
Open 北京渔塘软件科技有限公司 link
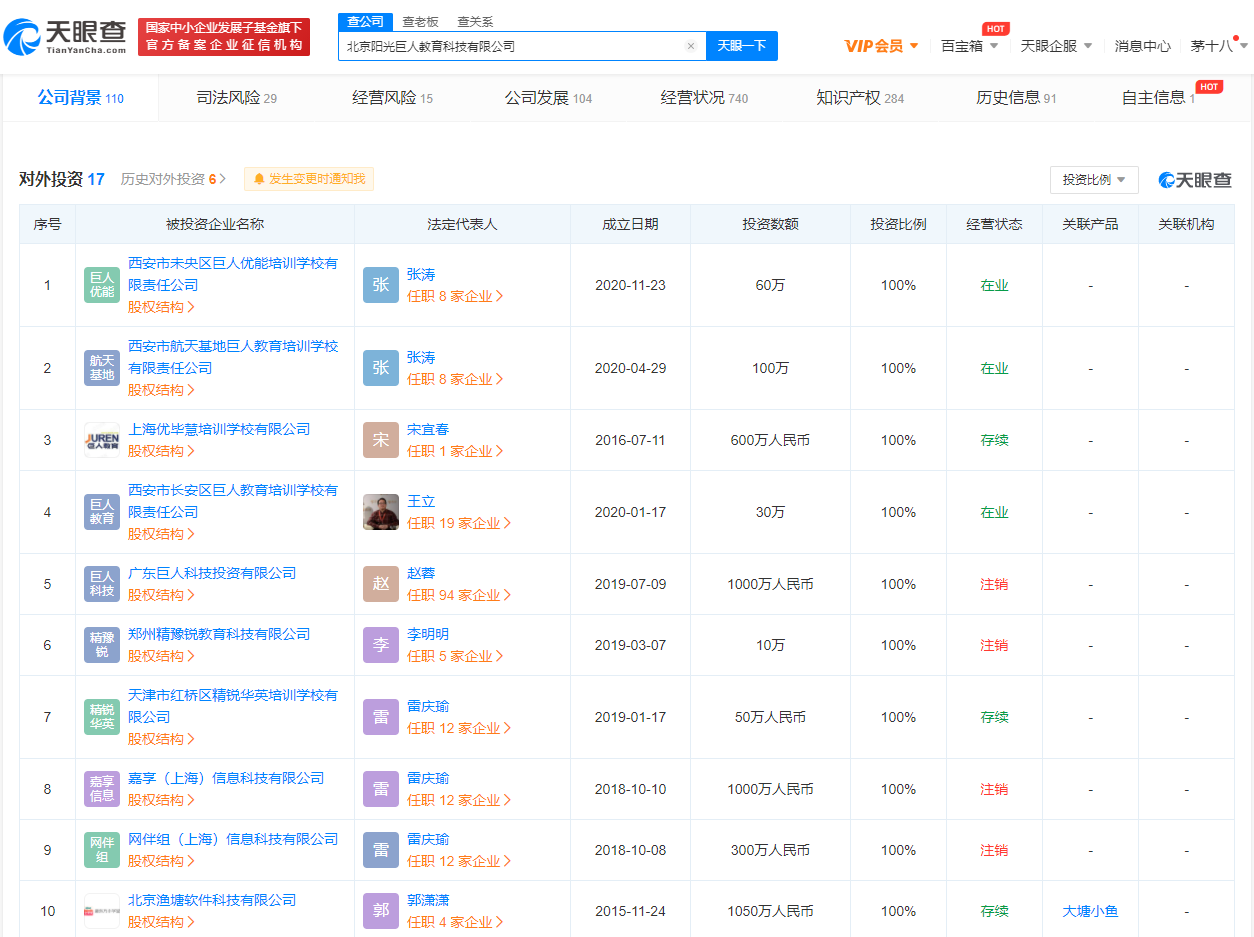click(212, 900)
